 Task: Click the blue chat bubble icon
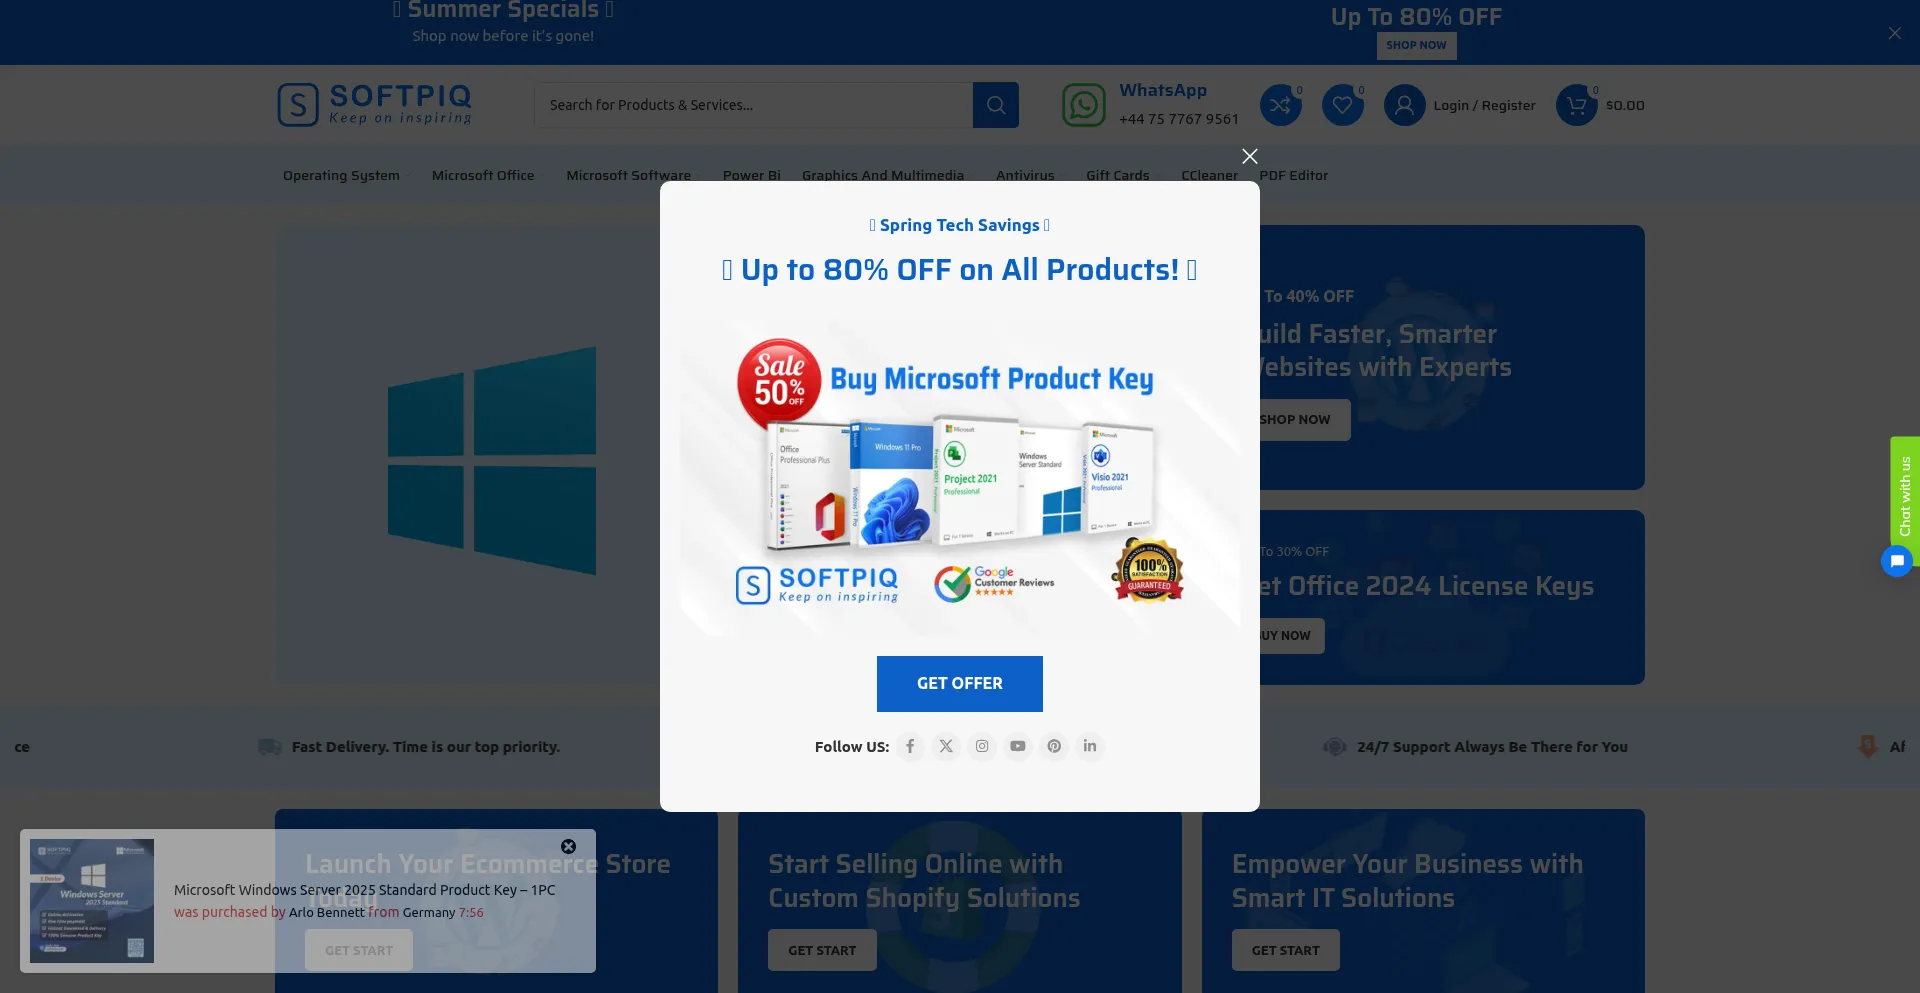(x=1897, y=561)
